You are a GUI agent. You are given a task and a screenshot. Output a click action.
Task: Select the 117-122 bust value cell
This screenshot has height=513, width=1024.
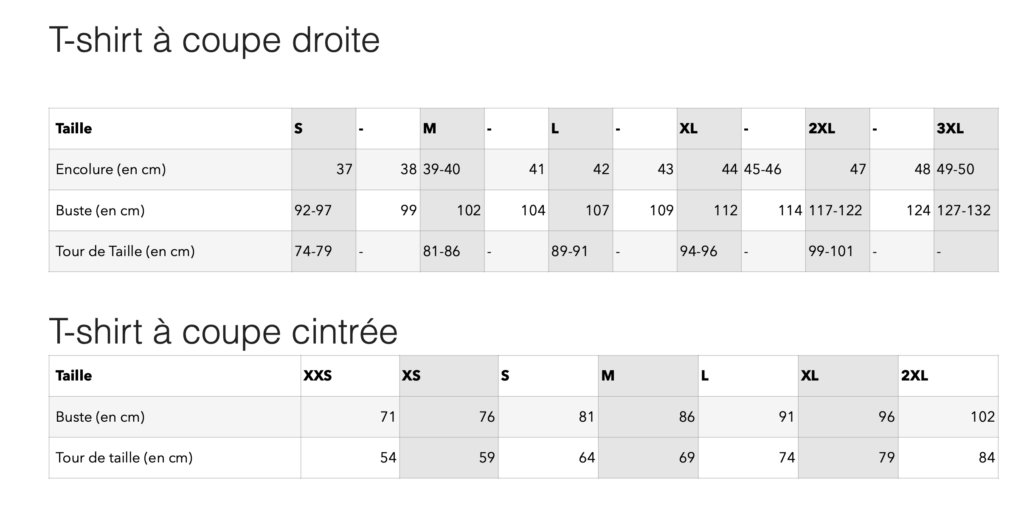[x=837, y=210]
